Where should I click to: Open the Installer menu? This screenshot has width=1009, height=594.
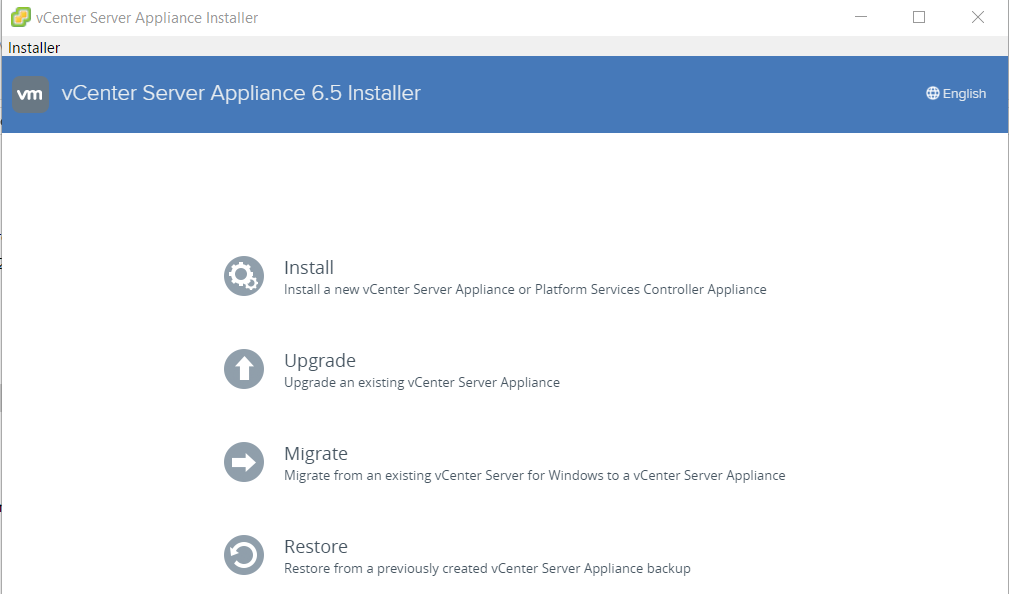point(34,48)
